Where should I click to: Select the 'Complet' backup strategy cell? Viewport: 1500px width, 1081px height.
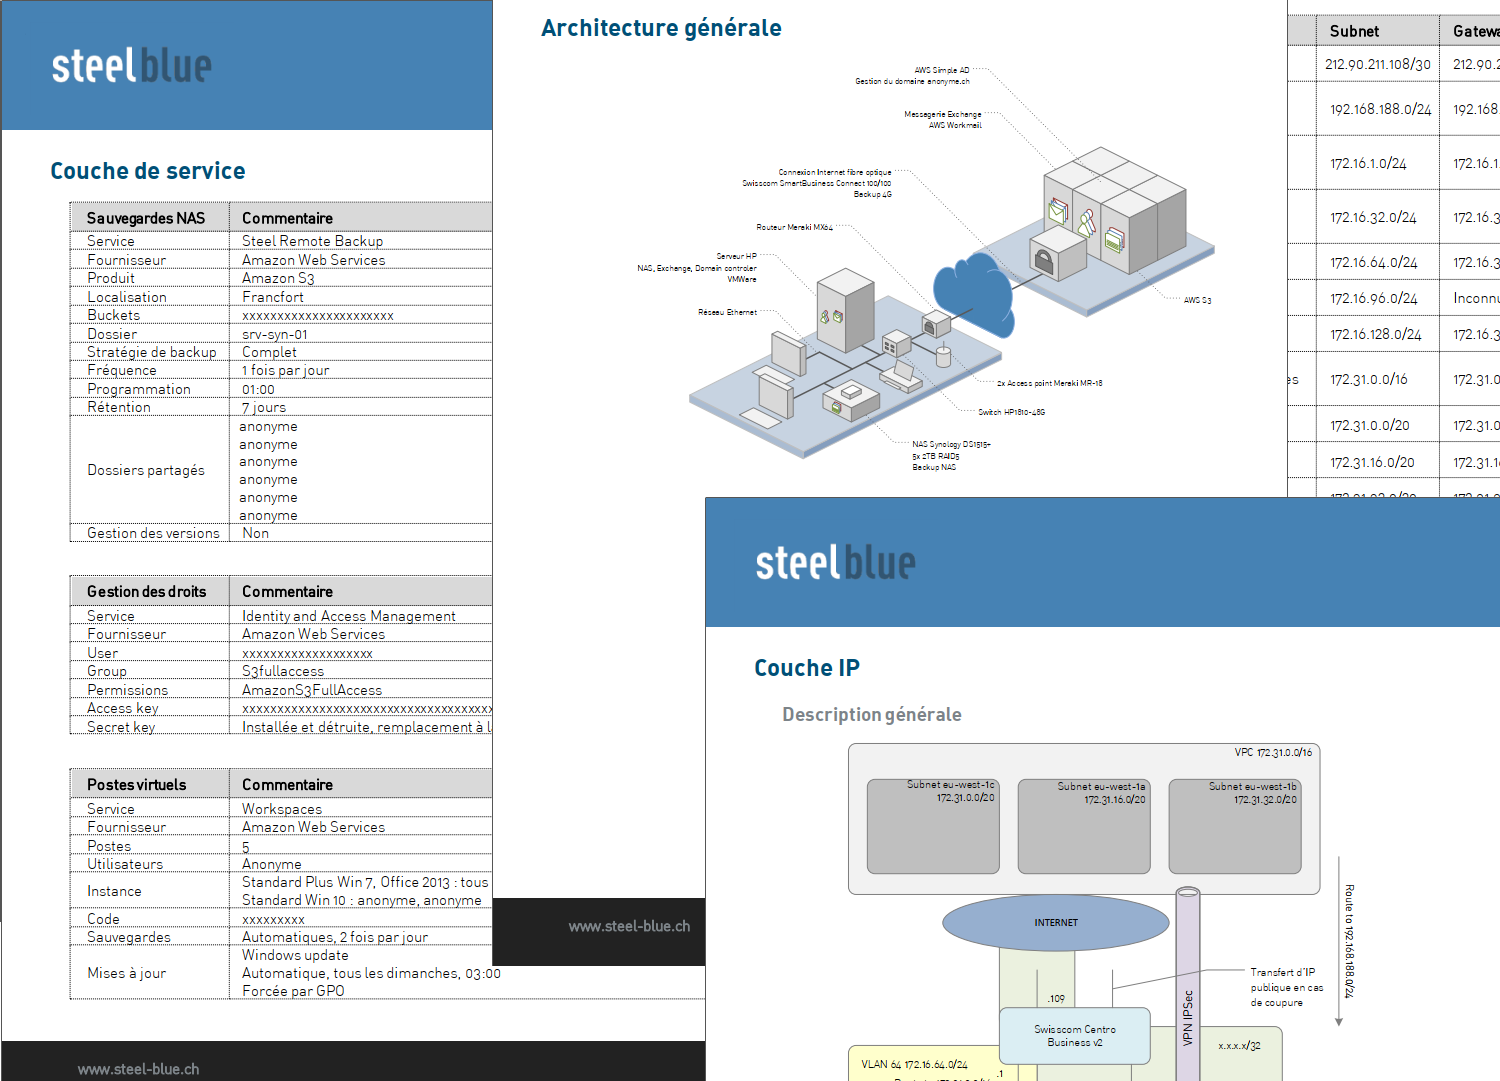click(x=269, y=352)
